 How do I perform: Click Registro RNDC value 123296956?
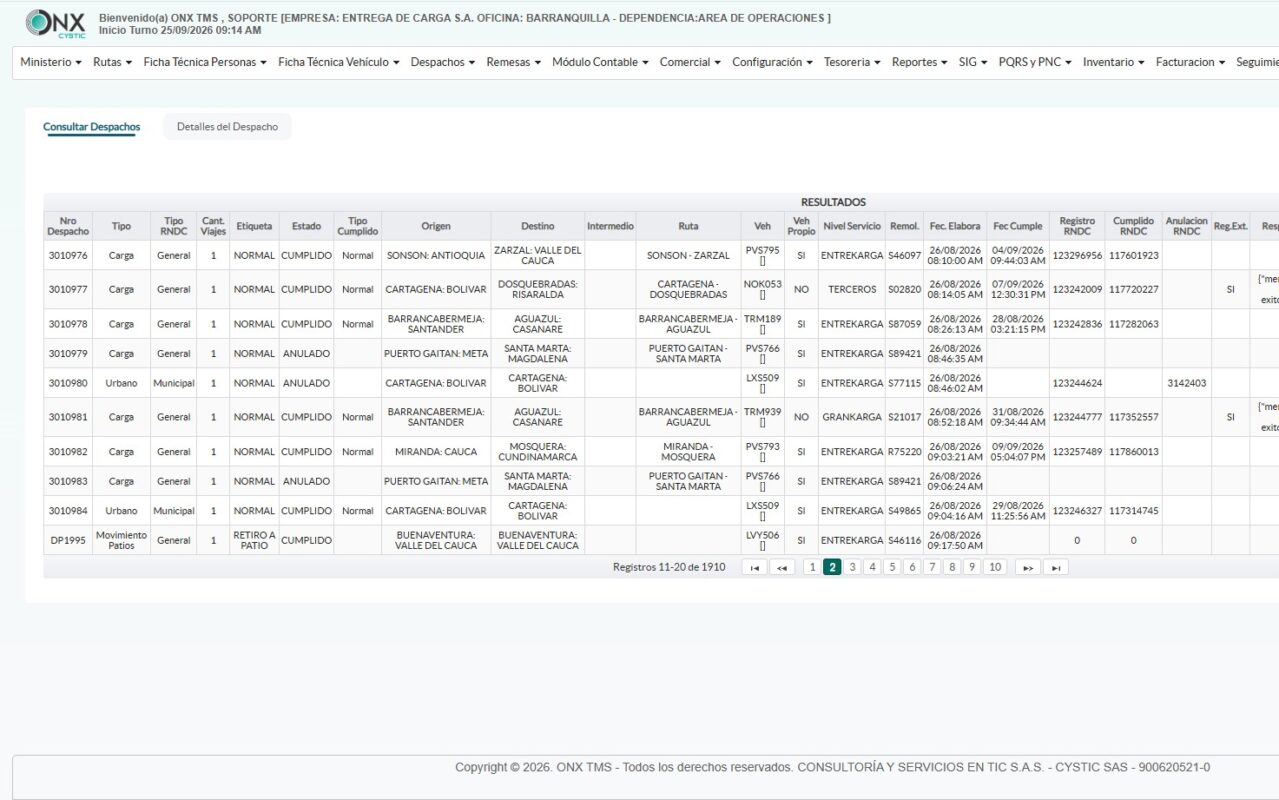click(1077, 255)
